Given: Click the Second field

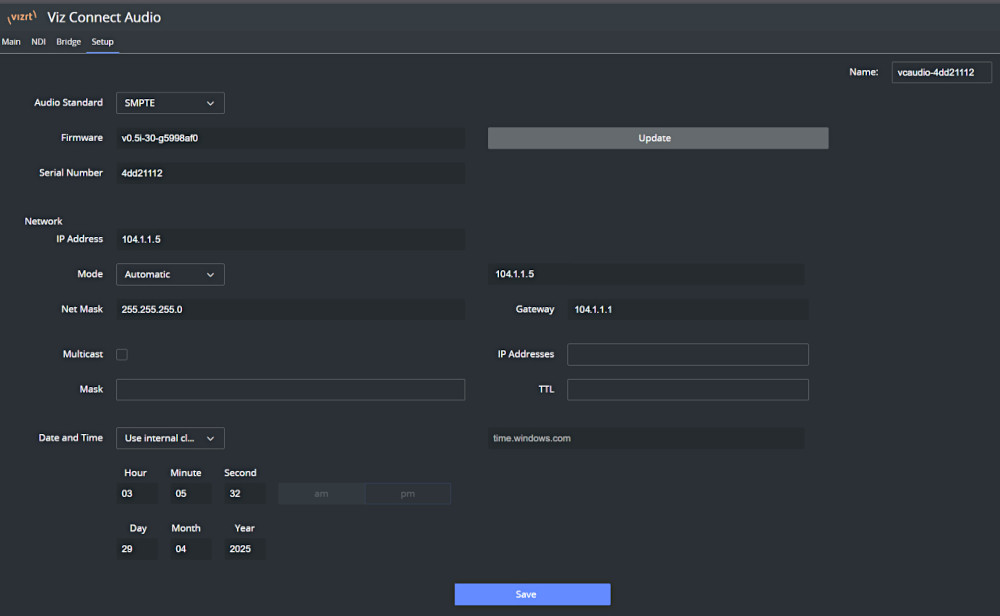Looking at the screenshot, I should (244, 494).
